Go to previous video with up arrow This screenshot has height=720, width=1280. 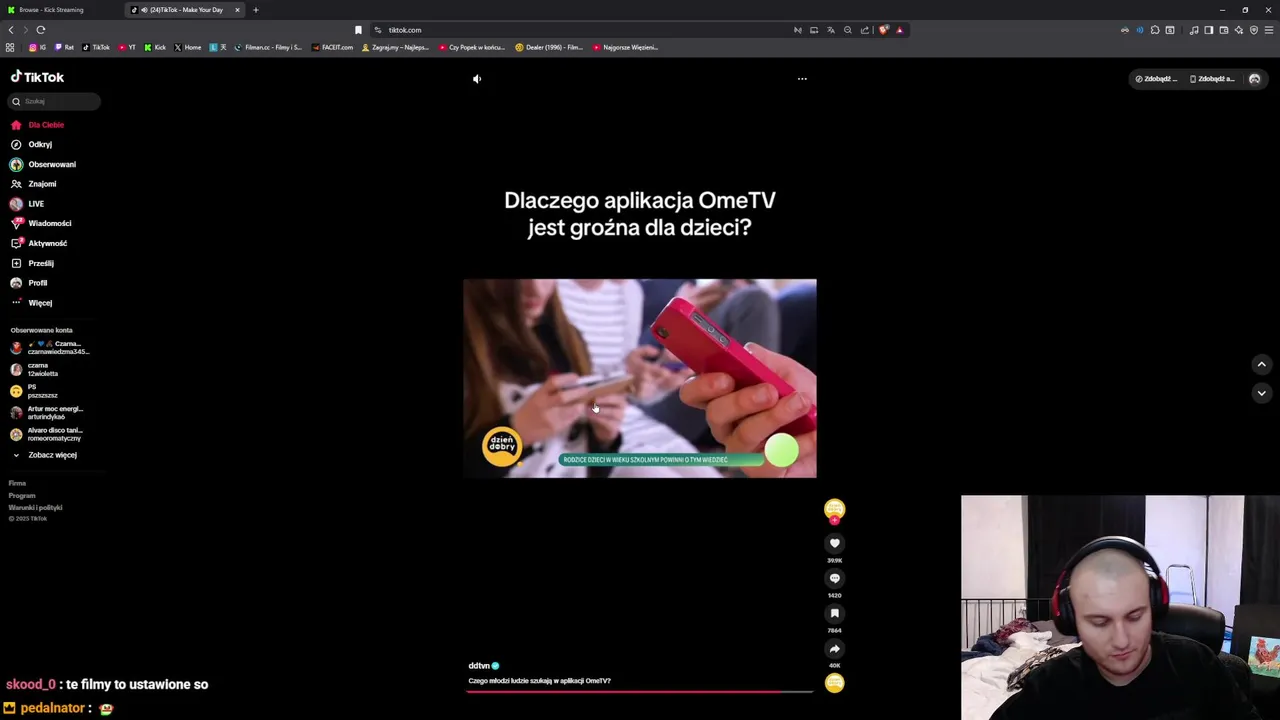[1261, 365]
